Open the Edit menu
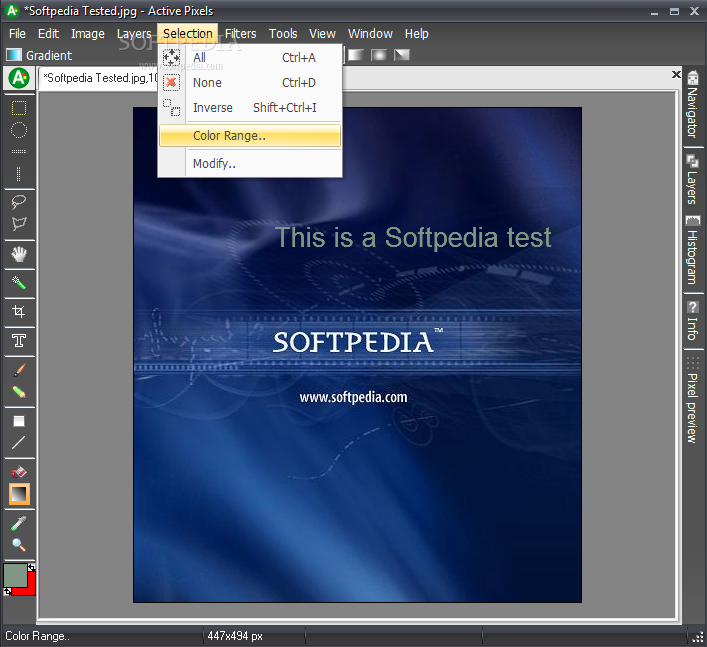The height and width of the screenshot is (647, 707). pos(48,34)
